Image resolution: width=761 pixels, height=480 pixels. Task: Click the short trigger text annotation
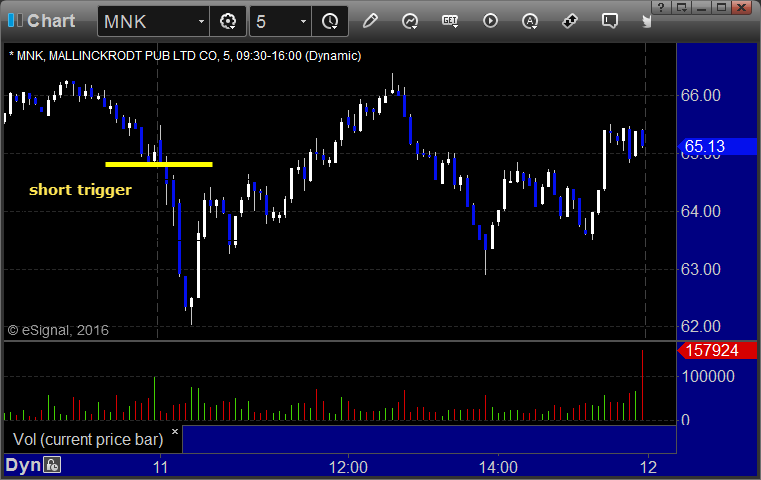point(80,189)
